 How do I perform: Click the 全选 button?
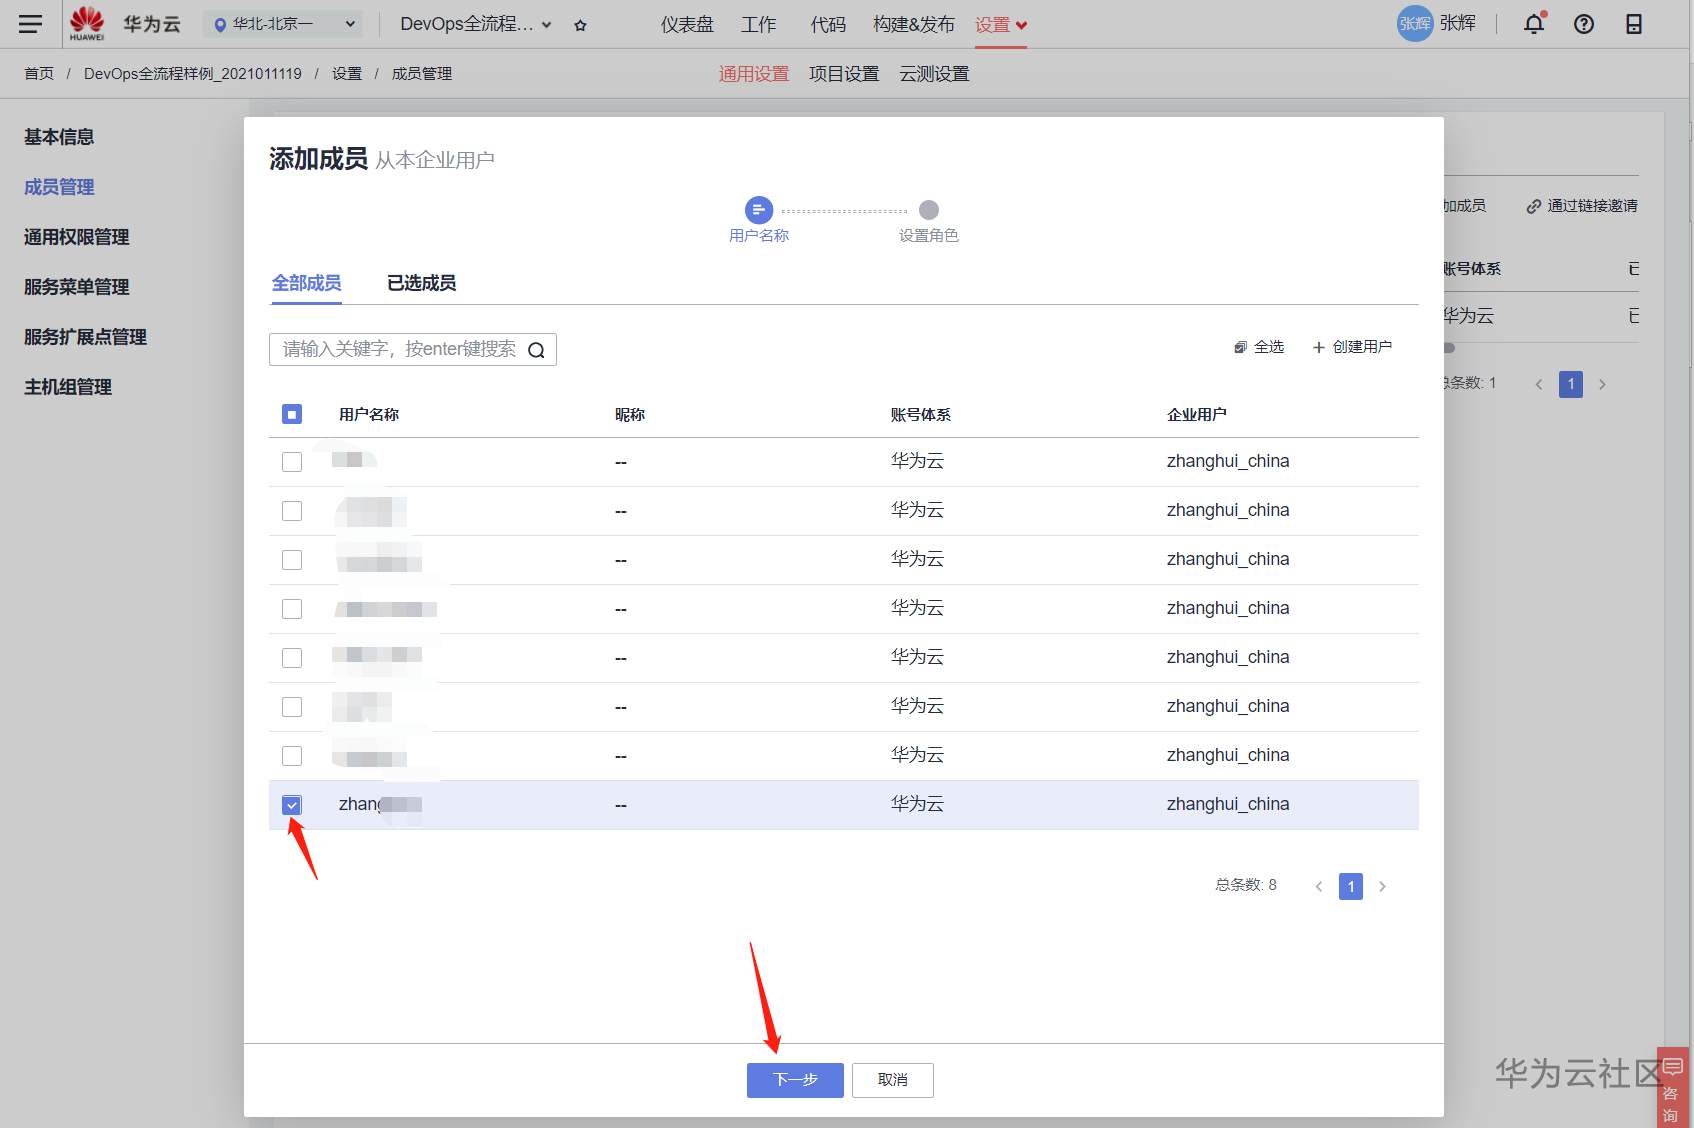[x=1259, y=347]
